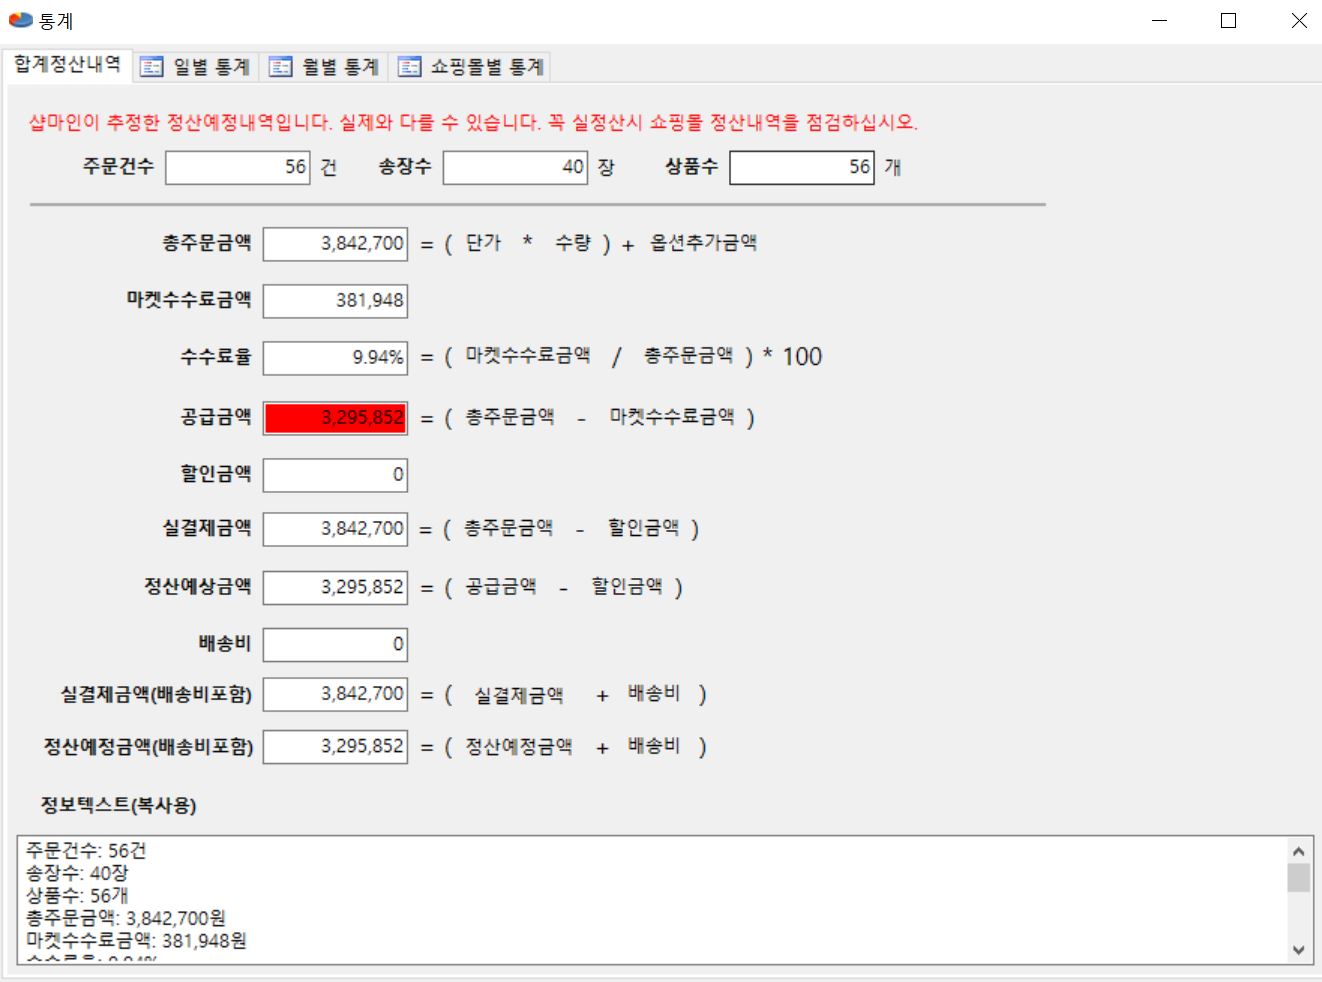1322x982 pixels.
Task: Click the '상품수: 56개' text line
Action: pos(77,896)
